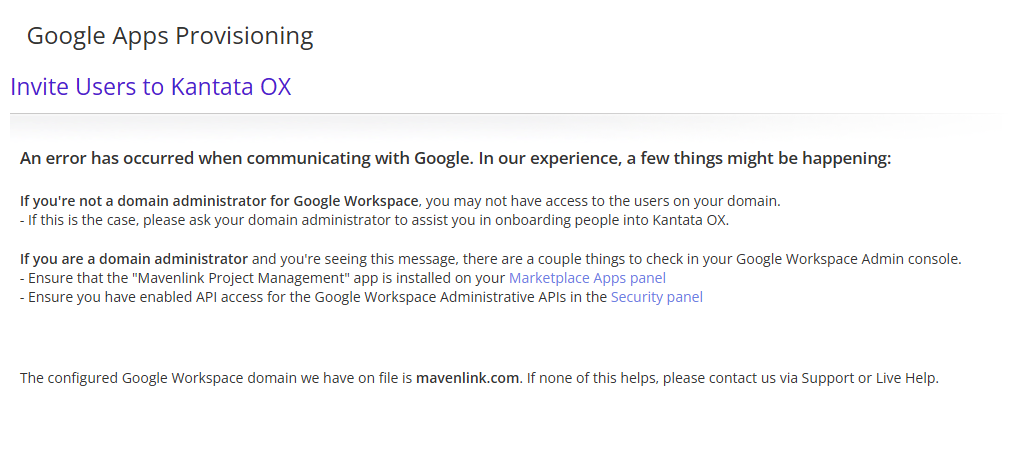Click the line about asking your domain administrator
The image size is (1009, 455).
click(374, 220)
